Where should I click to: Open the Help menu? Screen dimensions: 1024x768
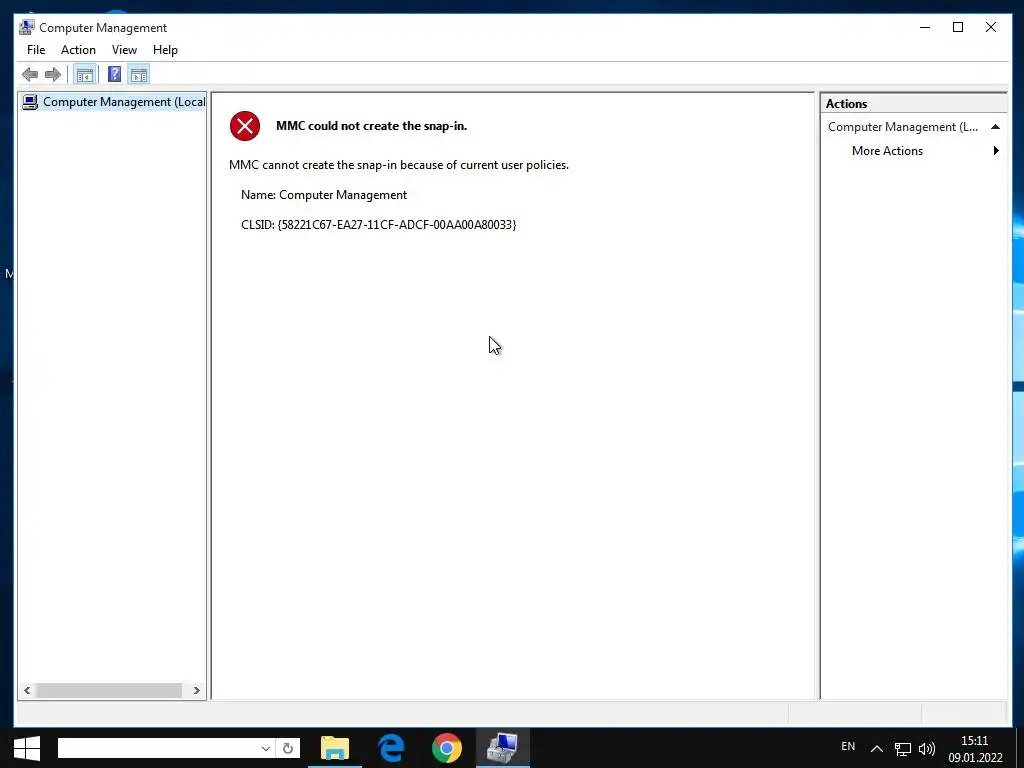coord(165,50)
